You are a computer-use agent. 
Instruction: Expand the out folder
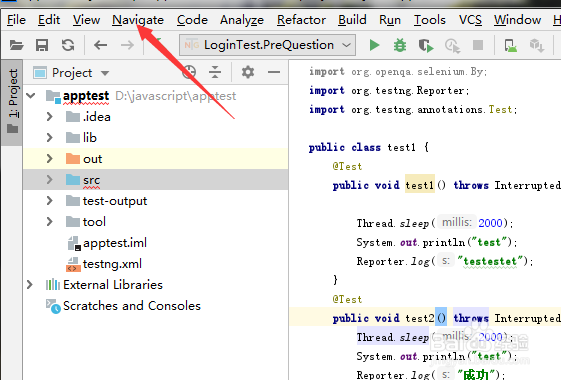50,159
